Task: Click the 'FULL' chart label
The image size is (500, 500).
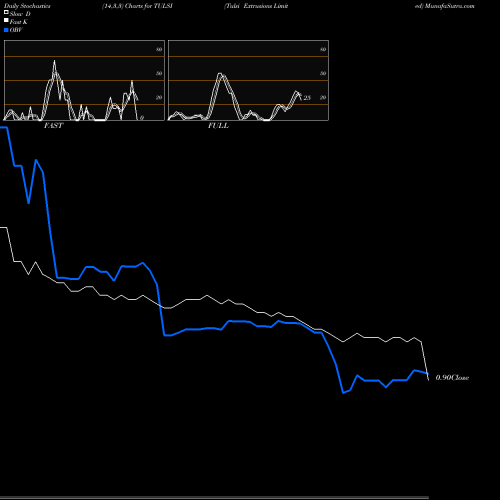Action: point(218,126)
